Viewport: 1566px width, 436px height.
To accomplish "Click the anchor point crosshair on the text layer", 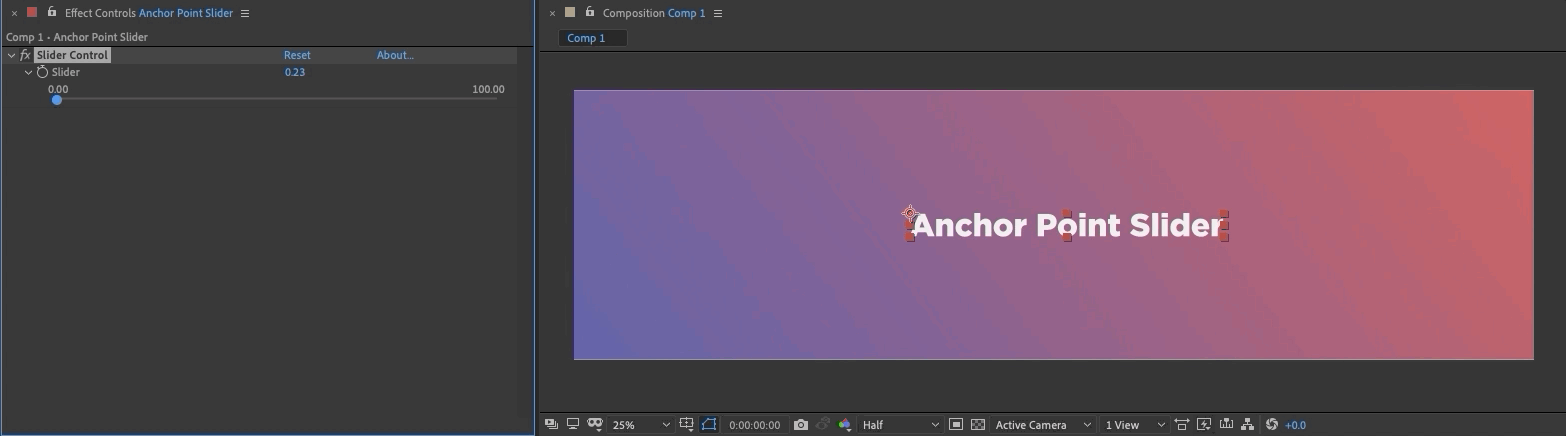I will pyautogui.click(x=910, y=212).
